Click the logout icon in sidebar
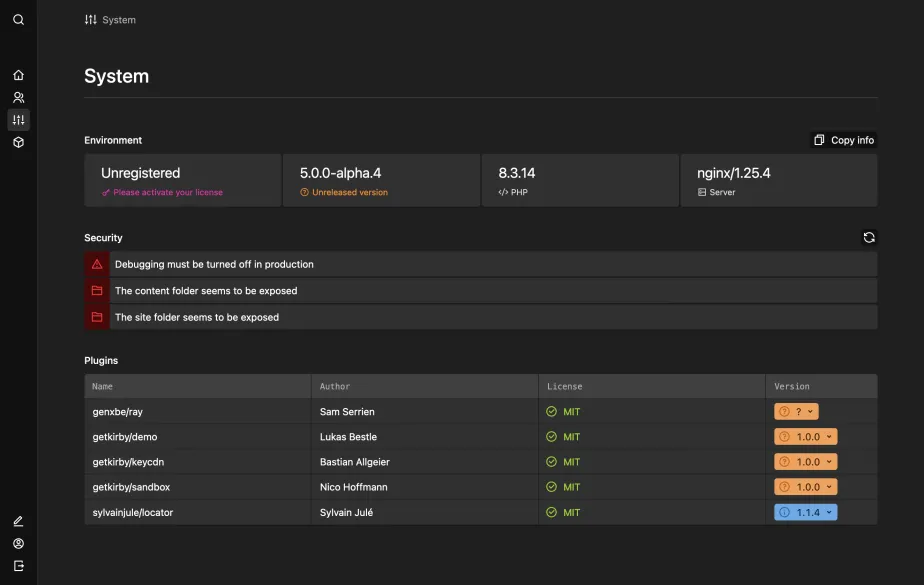This screenshot has height=585, width=924. click(x=18, y=566)
